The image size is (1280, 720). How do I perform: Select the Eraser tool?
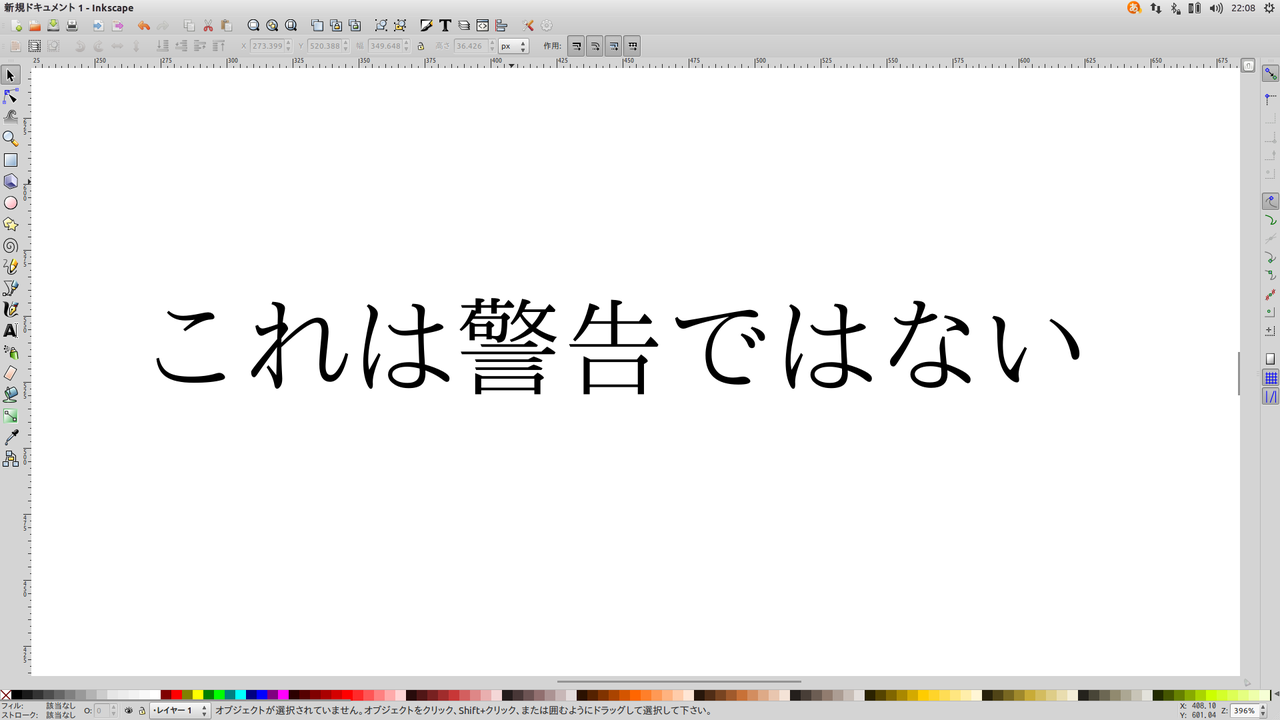[x=10, y=373]
